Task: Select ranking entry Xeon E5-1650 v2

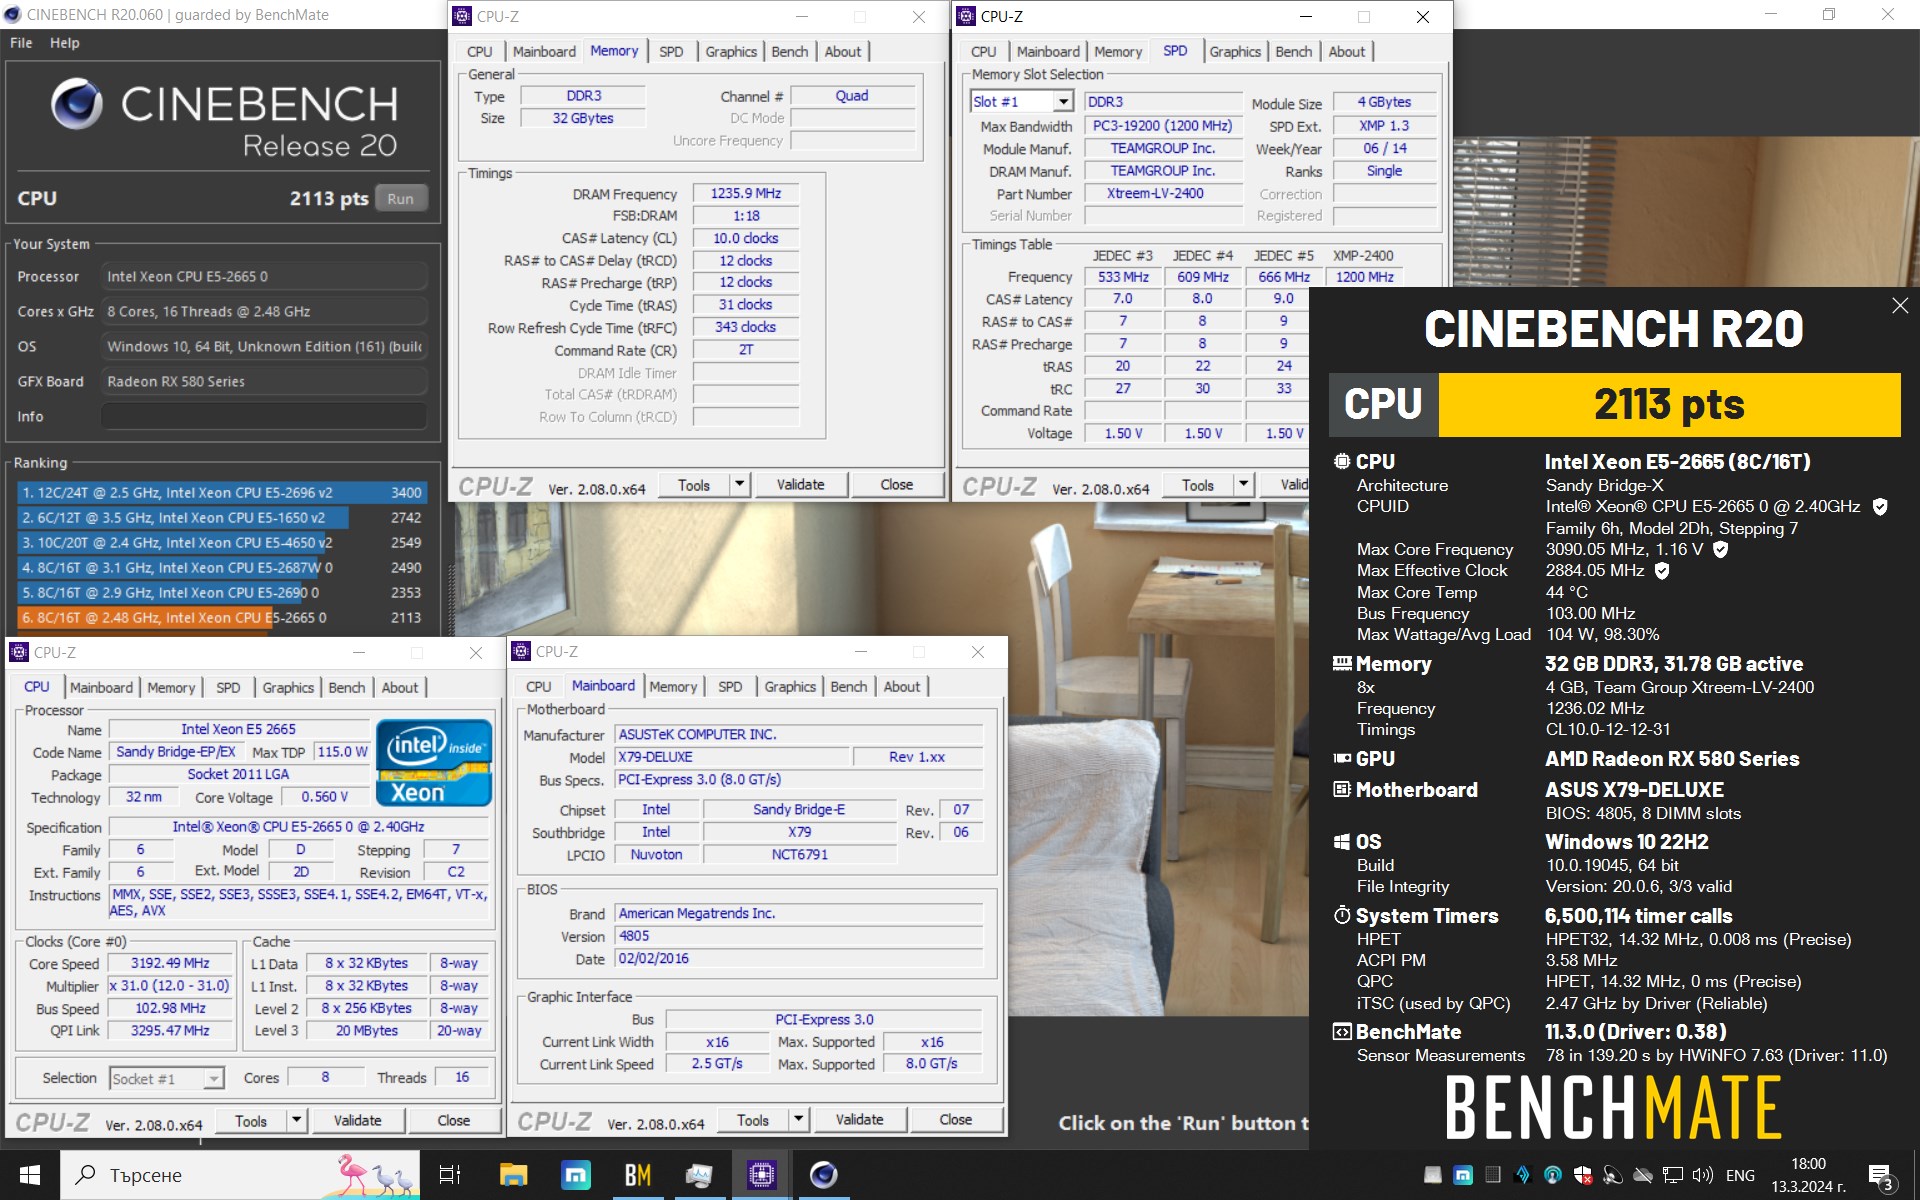Action: coord(222,517)
